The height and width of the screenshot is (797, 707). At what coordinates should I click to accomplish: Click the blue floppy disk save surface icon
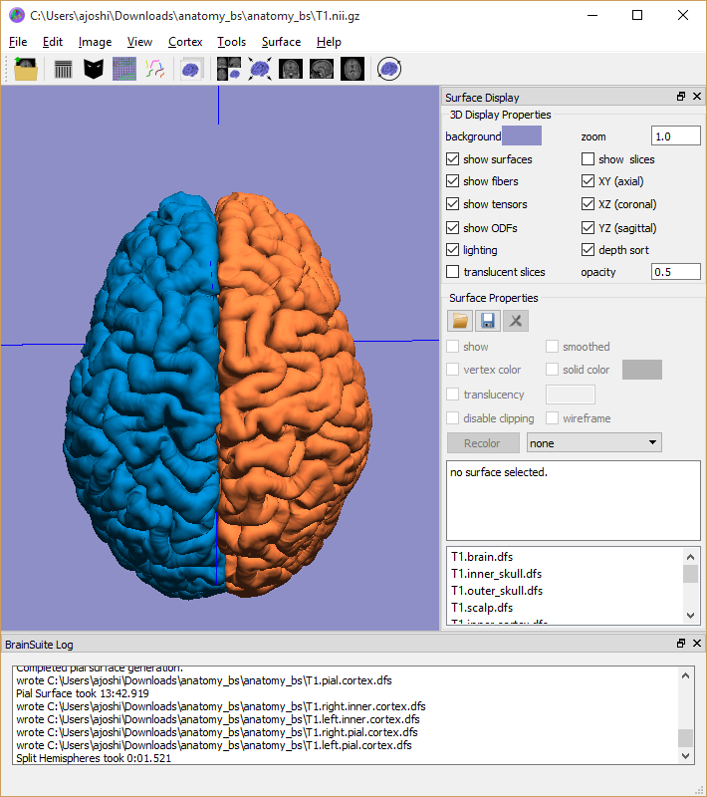pos(488,321)
